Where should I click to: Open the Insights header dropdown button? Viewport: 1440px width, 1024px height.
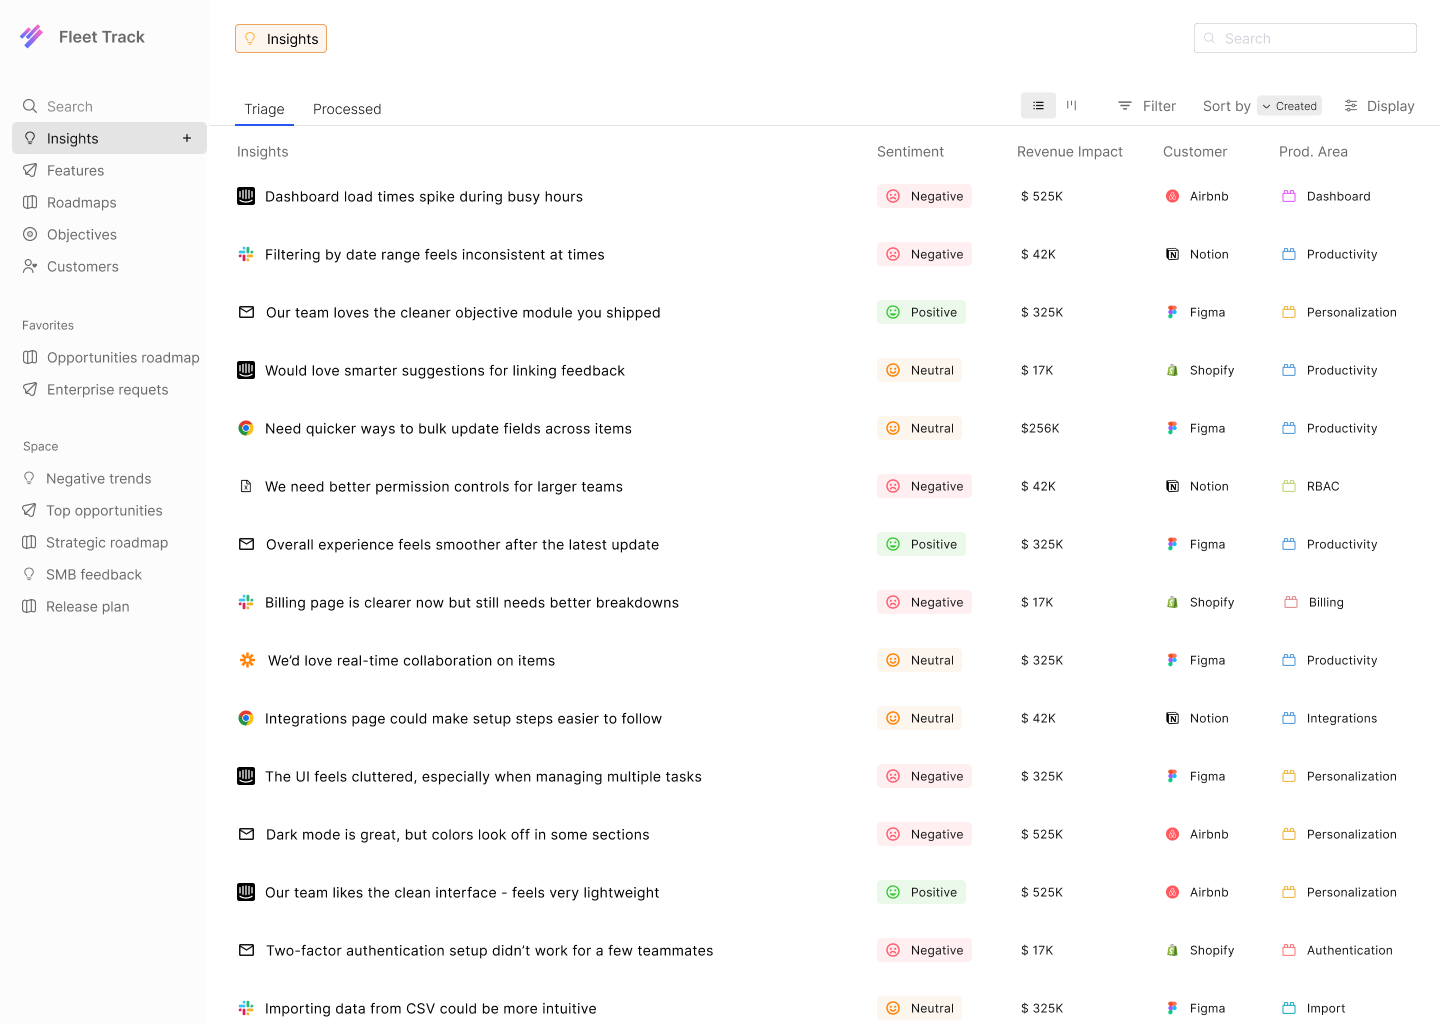tap(281, 39)
